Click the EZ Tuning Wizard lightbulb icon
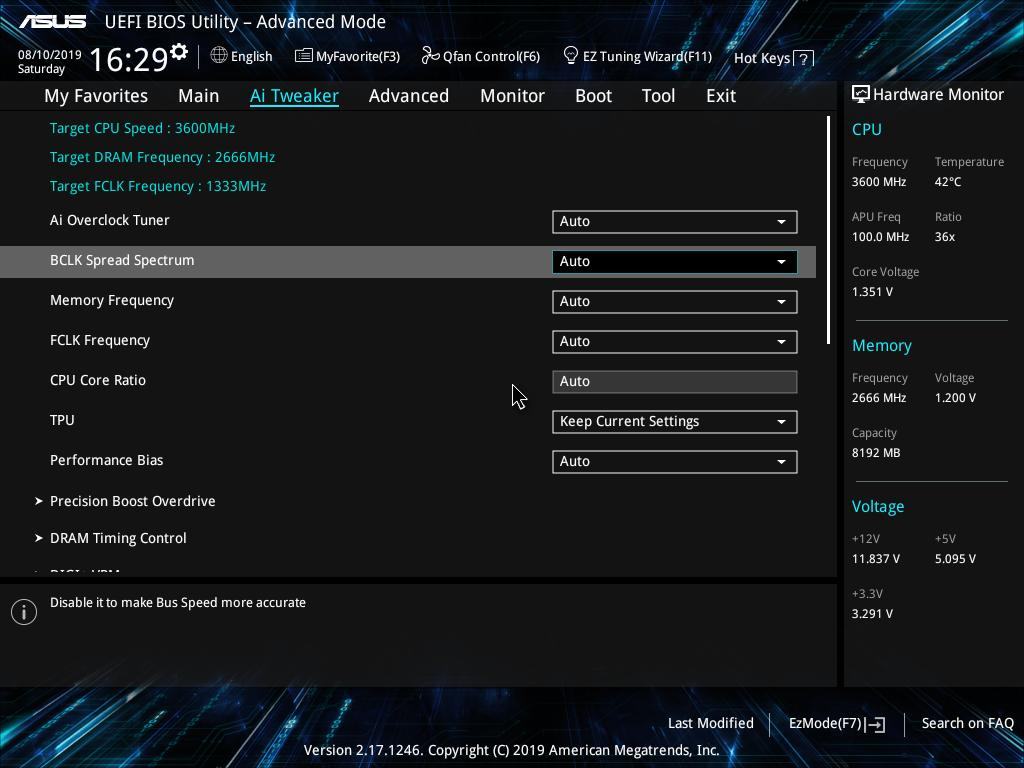 (x=570, y=56)
